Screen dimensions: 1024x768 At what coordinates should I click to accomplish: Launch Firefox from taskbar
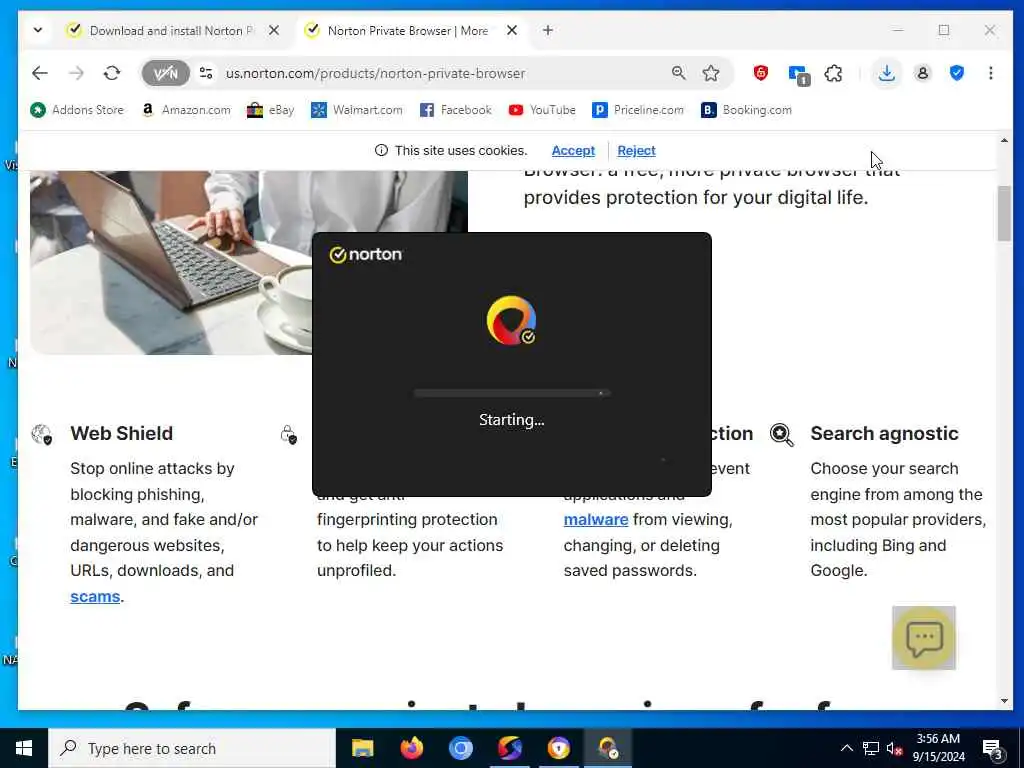(411, 748)
